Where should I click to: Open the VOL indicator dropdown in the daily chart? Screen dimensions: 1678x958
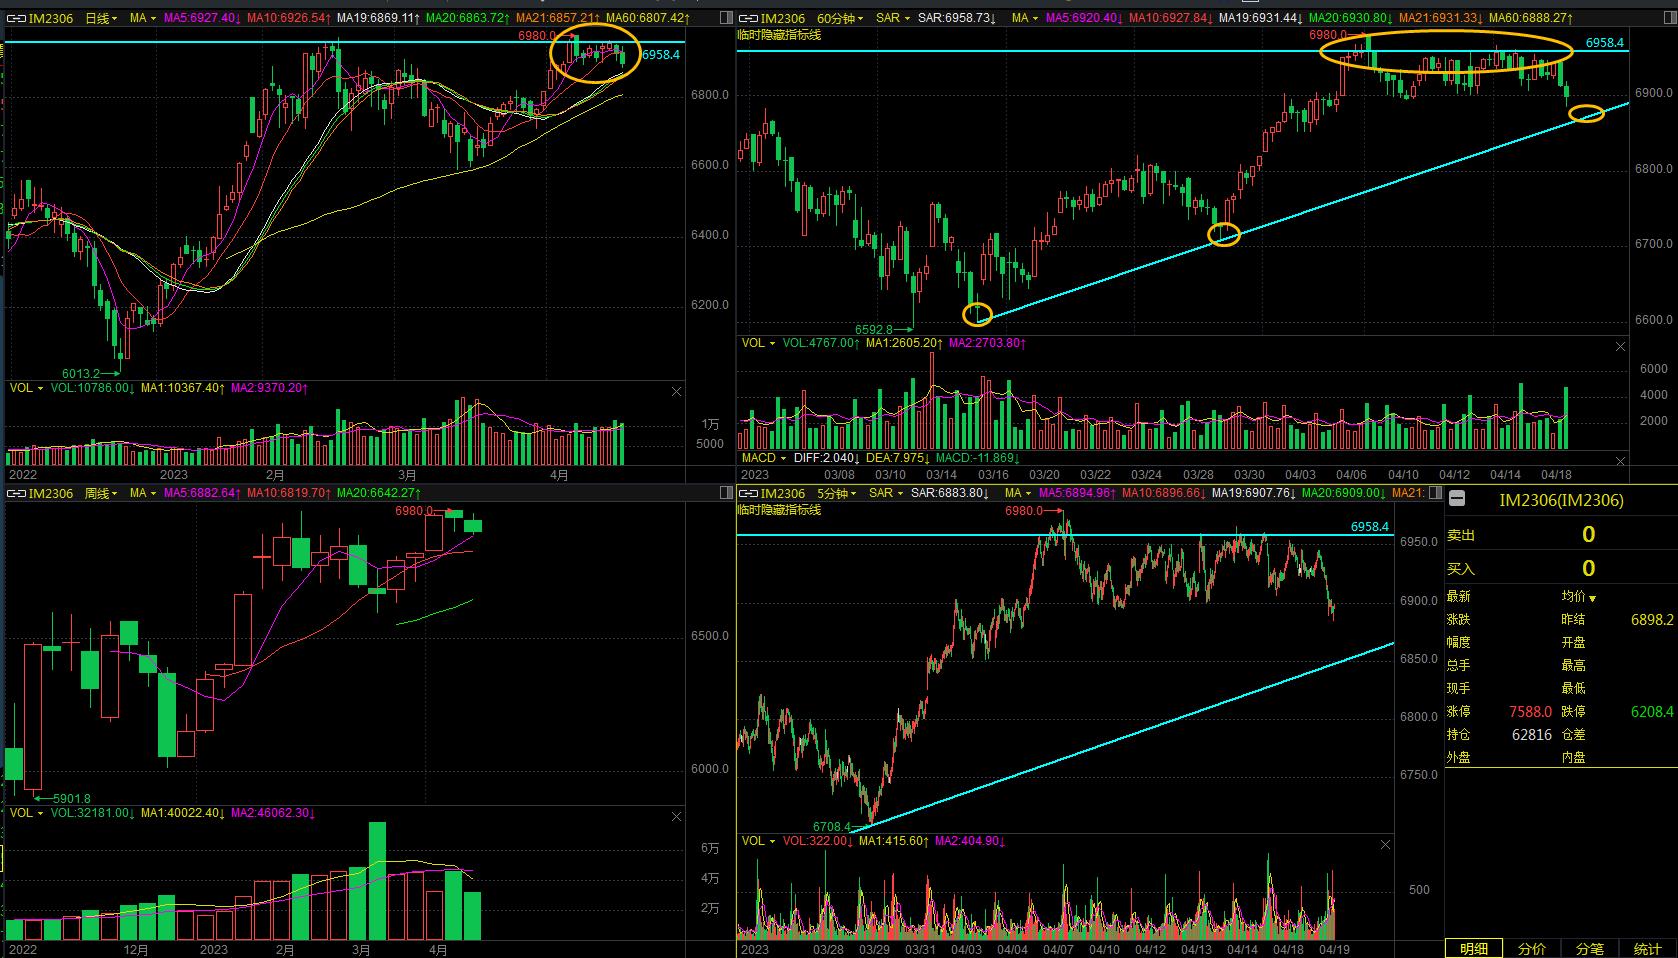tap(27, 388)
